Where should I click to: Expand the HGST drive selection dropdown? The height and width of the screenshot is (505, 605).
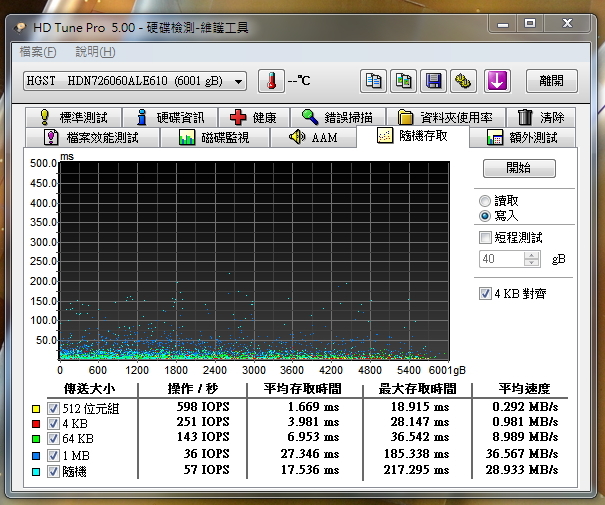point(238,81)
